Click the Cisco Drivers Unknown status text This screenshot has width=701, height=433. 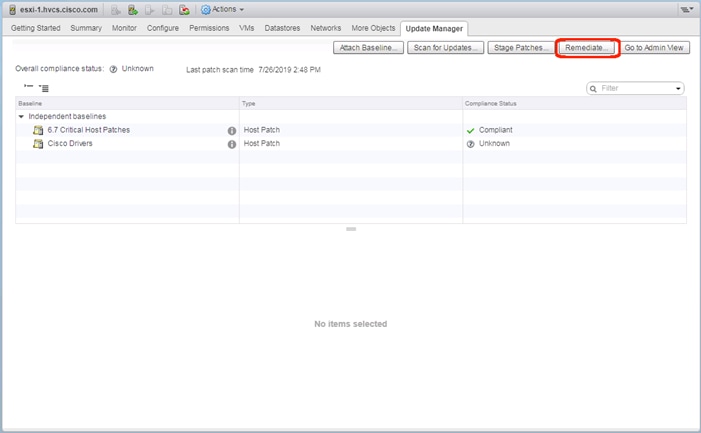(494, 143)
